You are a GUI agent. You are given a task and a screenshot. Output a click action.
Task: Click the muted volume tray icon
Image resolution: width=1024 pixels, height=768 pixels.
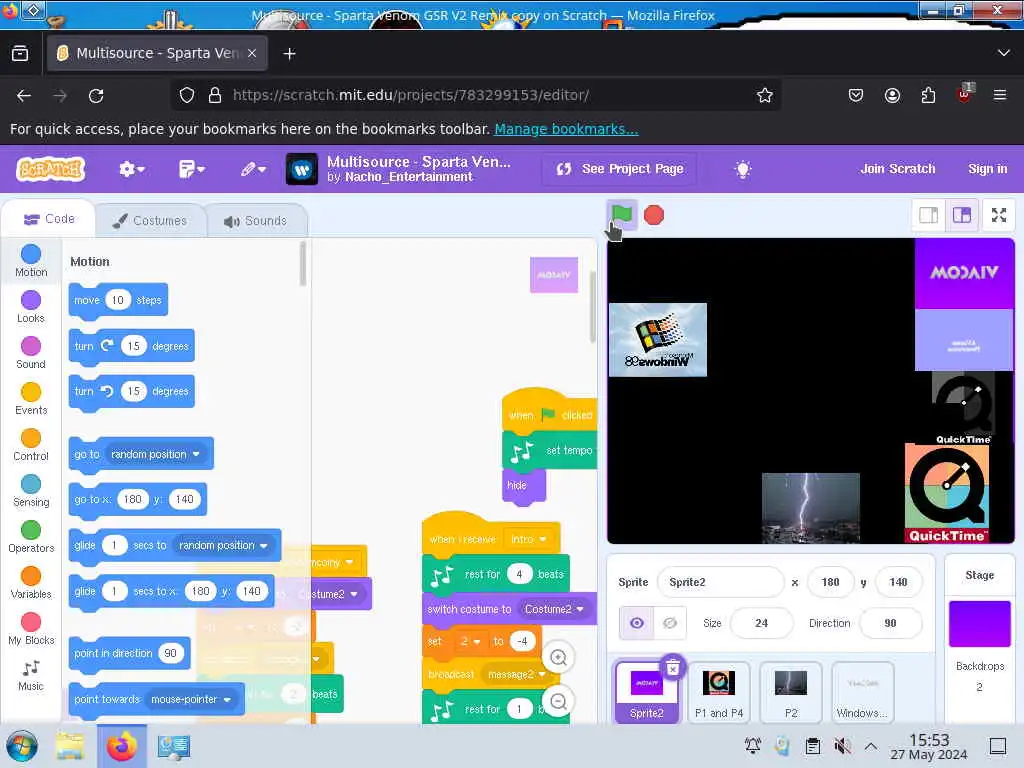pos(843,746)
